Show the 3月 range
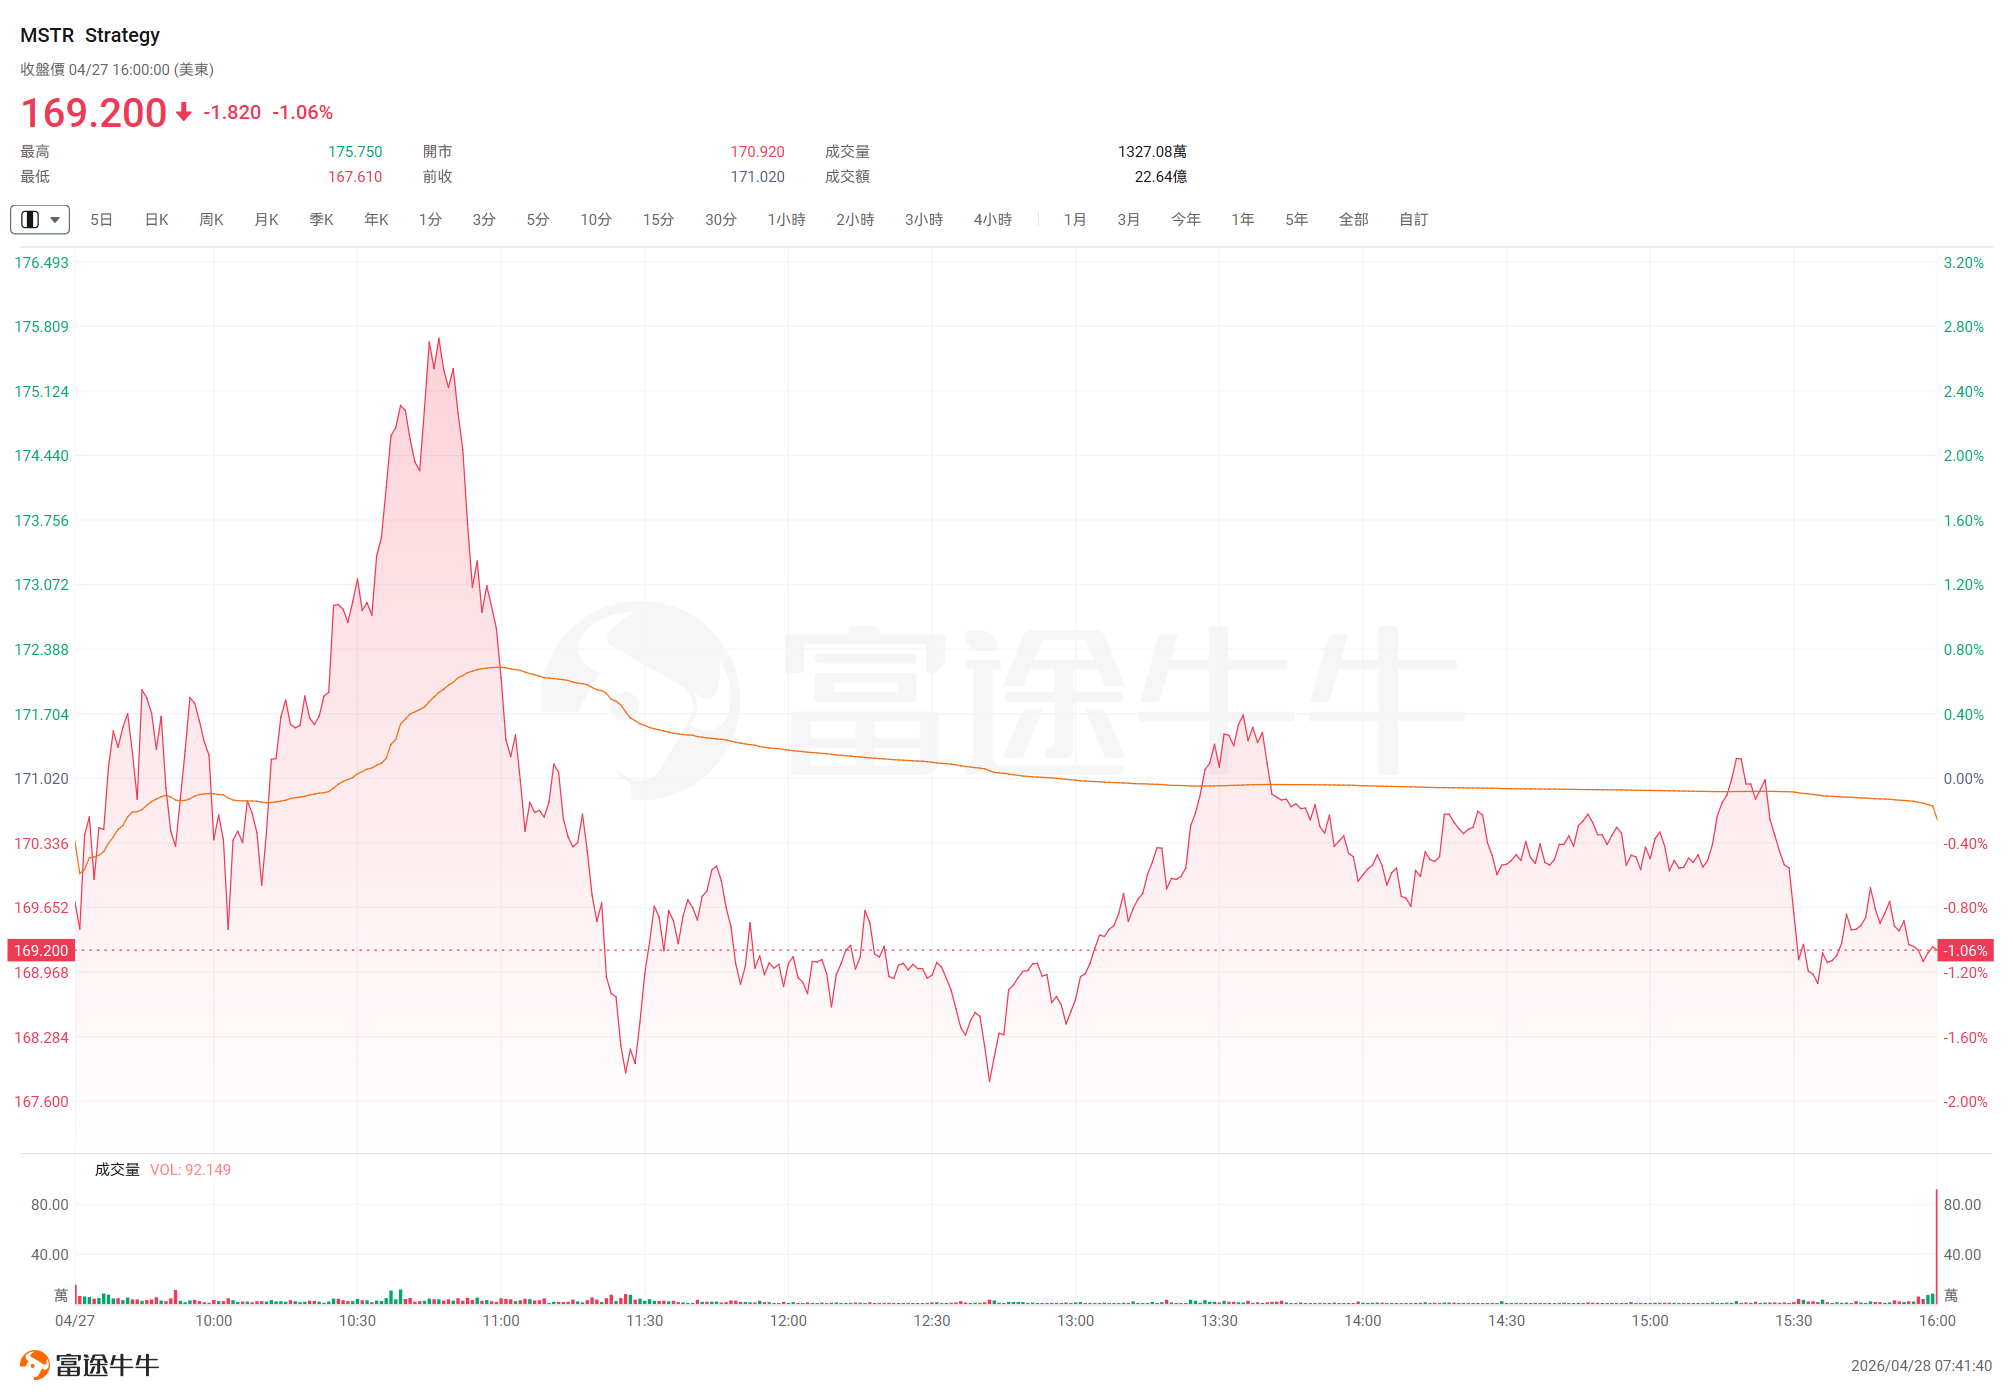Image resolution: width=2013 pixels, height=1399 pixels. coord(1129,219)
